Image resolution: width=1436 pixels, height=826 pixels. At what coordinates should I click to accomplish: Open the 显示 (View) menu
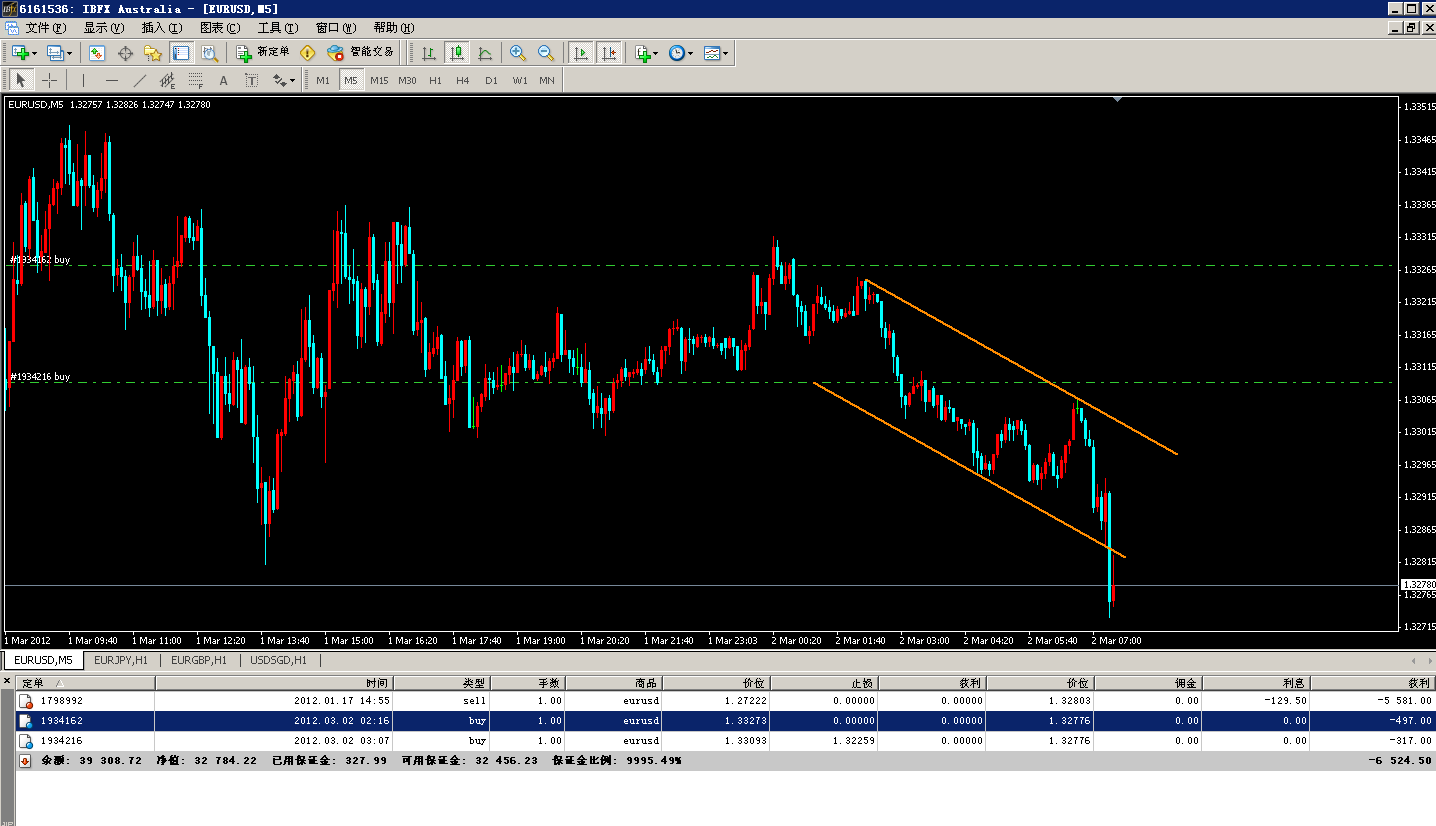[104, 28]
